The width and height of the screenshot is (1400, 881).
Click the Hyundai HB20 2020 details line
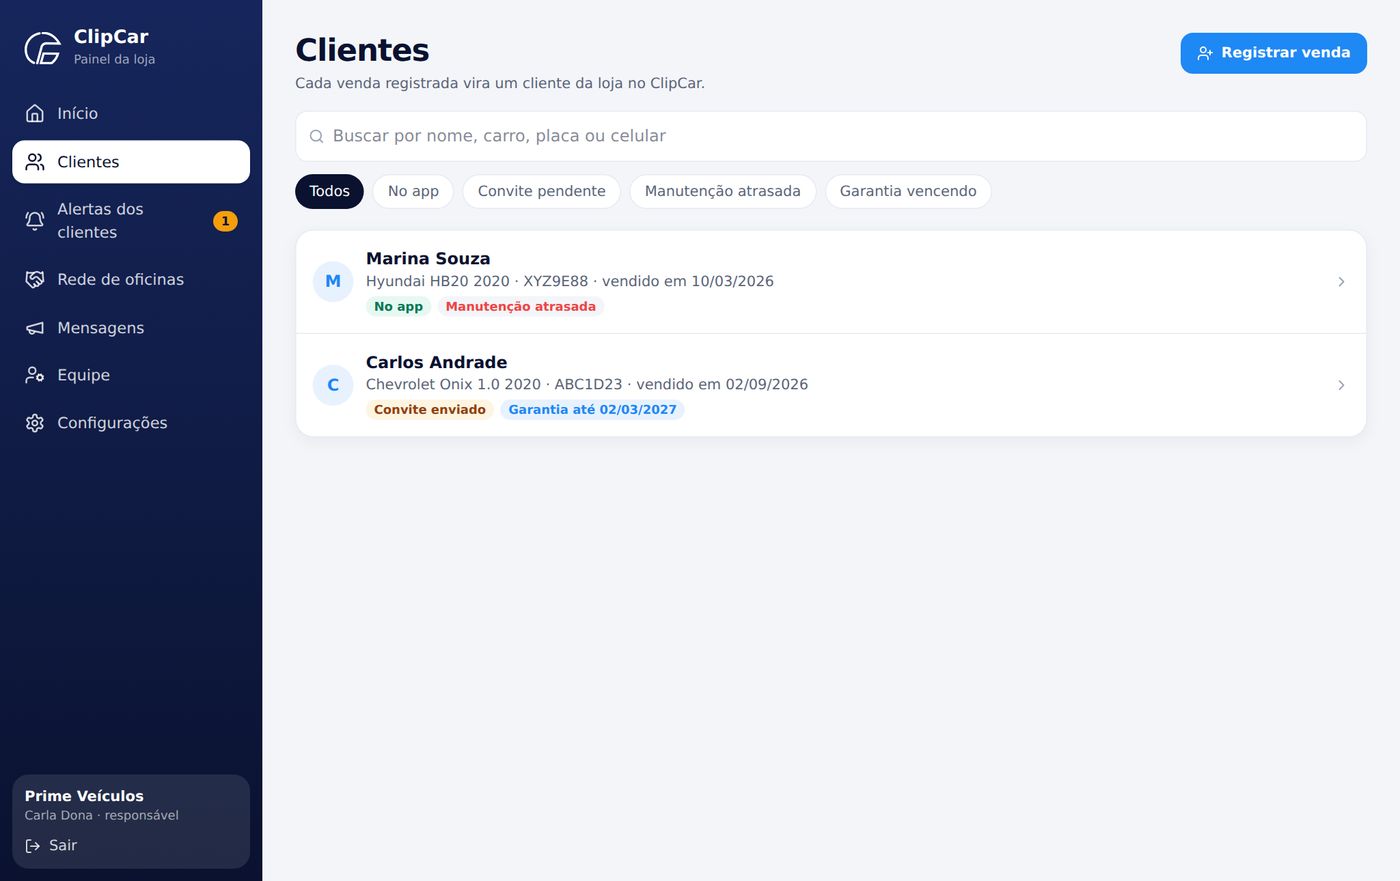pos(570,282)
